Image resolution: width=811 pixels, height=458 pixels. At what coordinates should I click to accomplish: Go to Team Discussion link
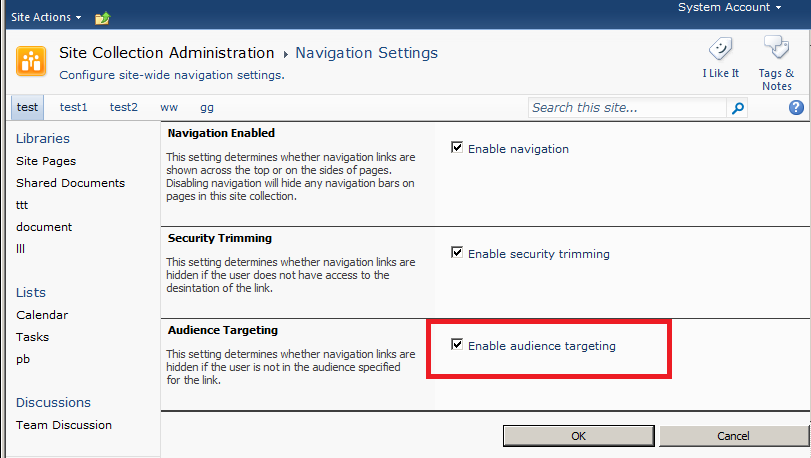pos(64,425)
